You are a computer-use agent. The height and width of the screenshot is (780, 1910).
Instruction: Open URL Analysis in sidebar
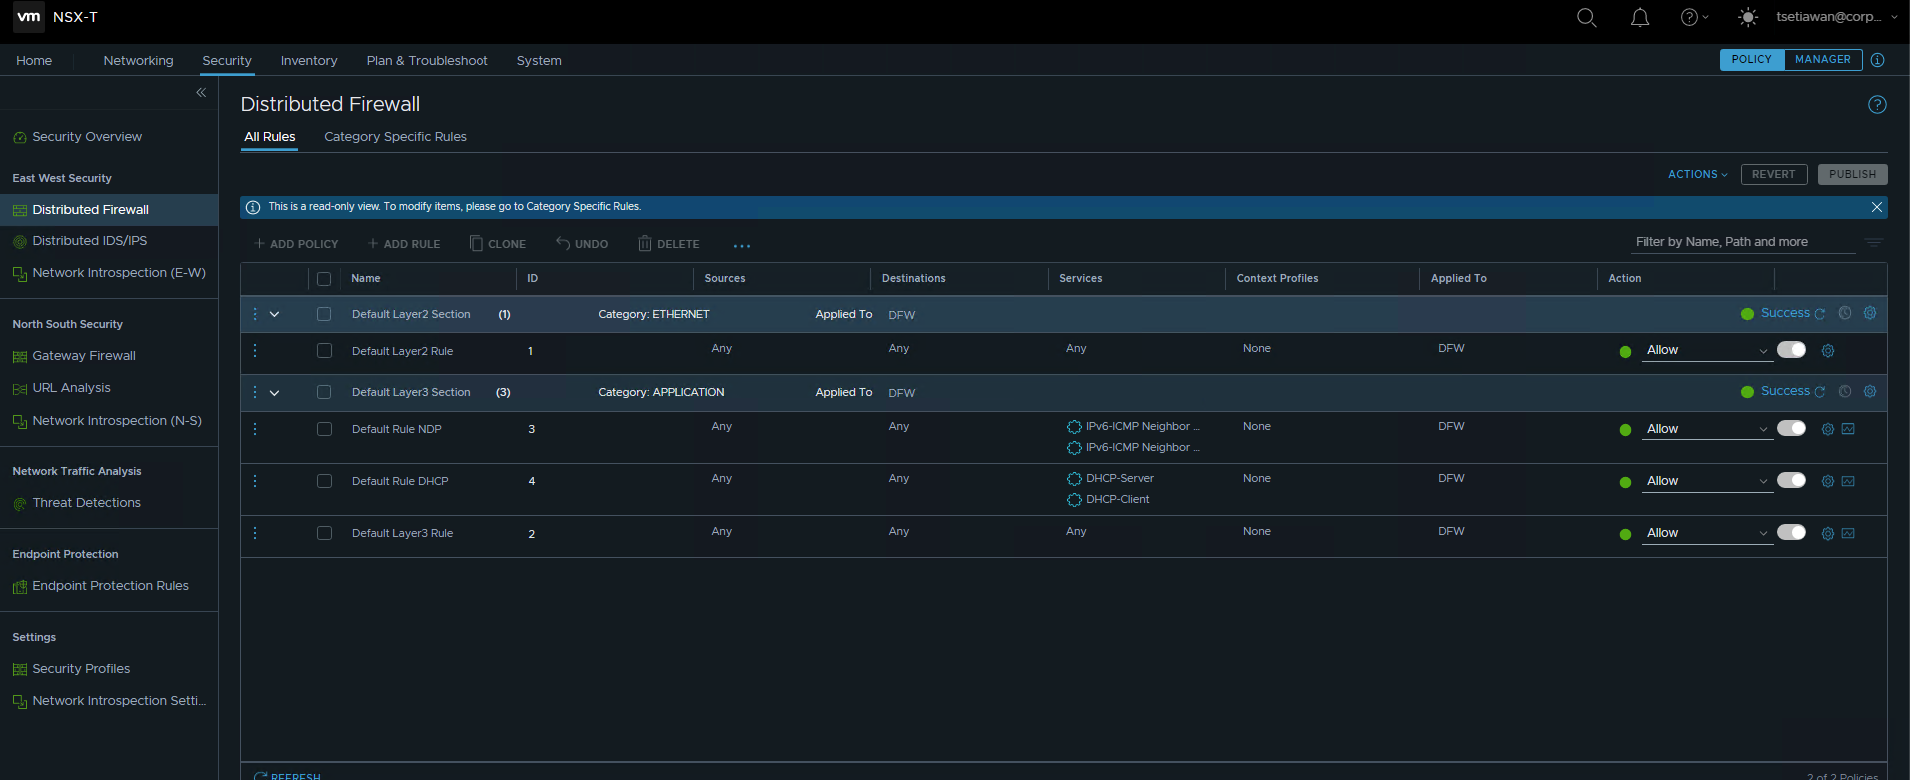click(71, 388)
